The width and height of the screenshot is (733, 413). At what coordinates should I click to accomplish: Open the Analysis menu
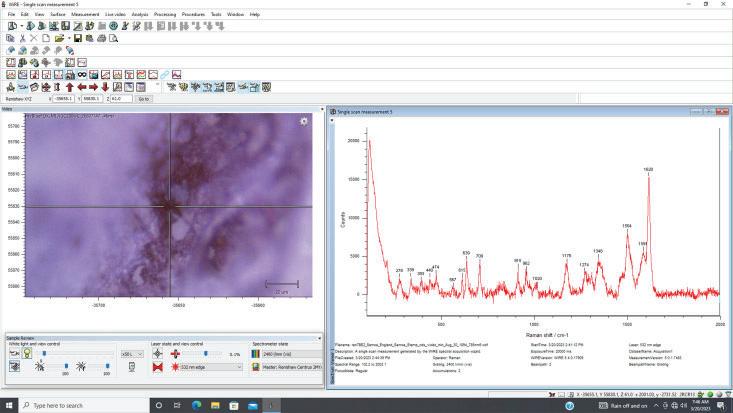click(x=140, y=14)
